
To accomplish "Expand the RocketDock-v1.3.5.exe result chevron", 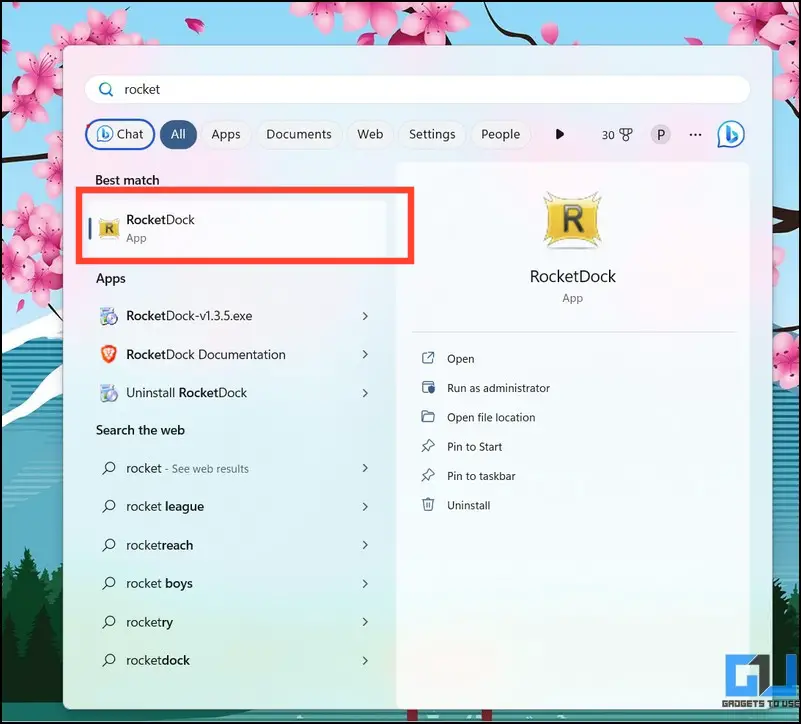I will coord(365,316).
